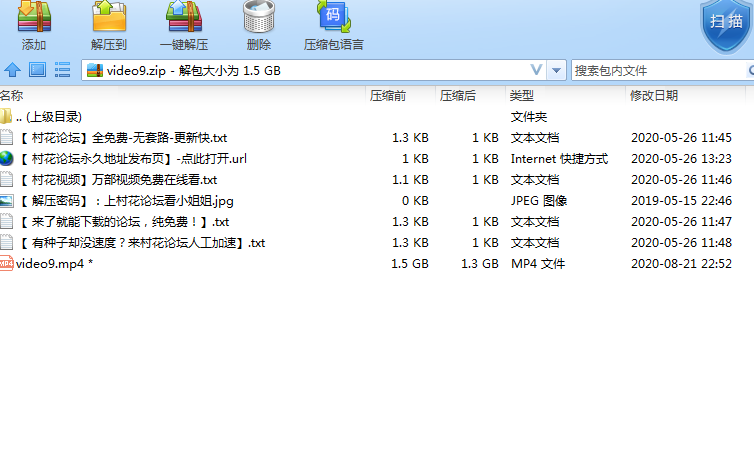Image resolution: width=754 pixels, height=451 pixels.
Task: Select the 村花论坛永久地址发布页 .url shortcut
Action: pyautogui.click(x=132, y=159)
